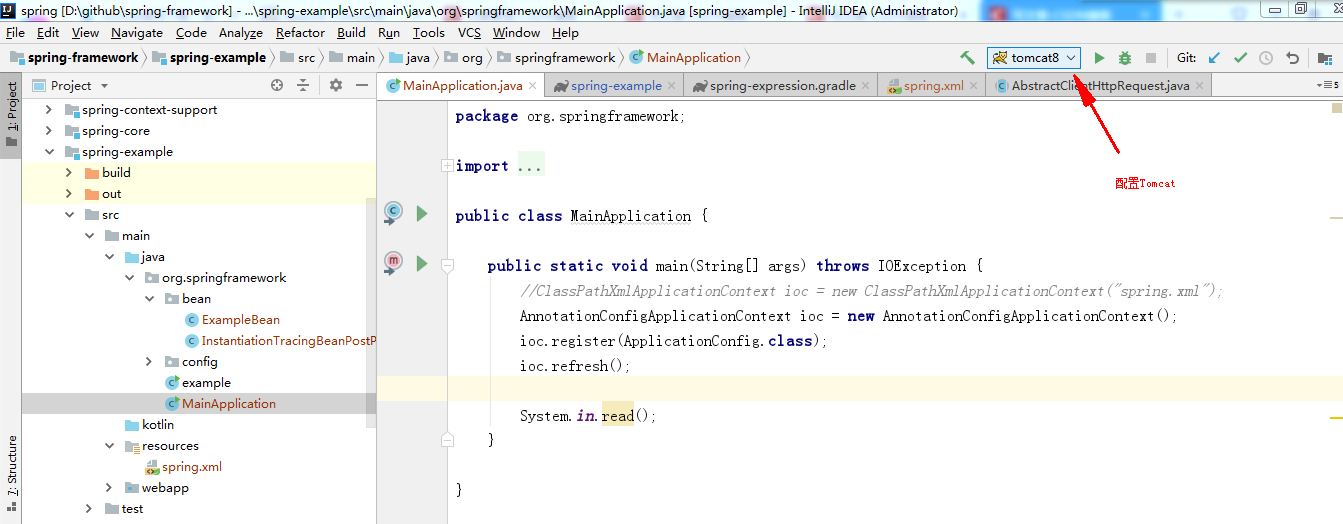
Task: Collapse the spring-example module
Action: [x=49, y=152]
